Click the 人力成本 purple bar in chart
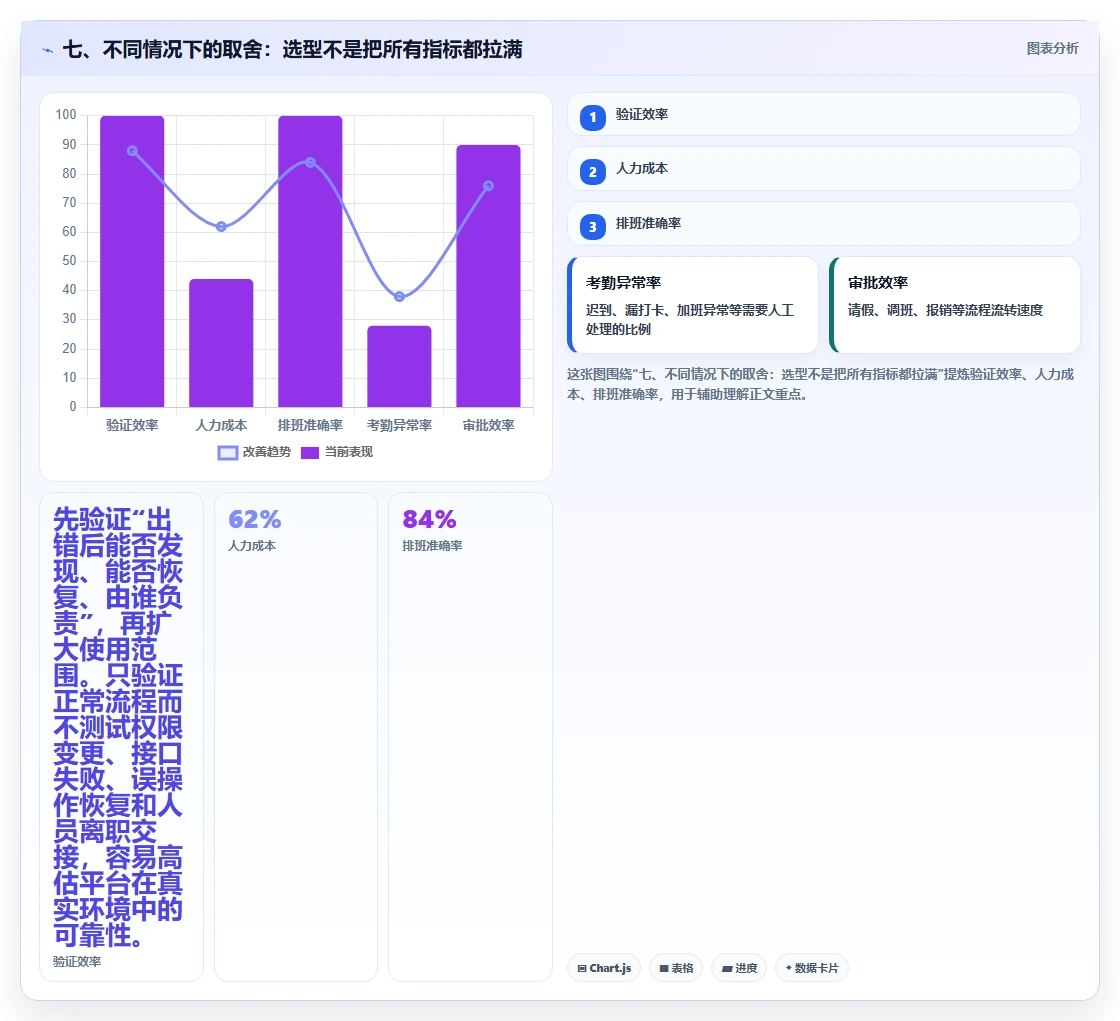 [x=221, y=343]
